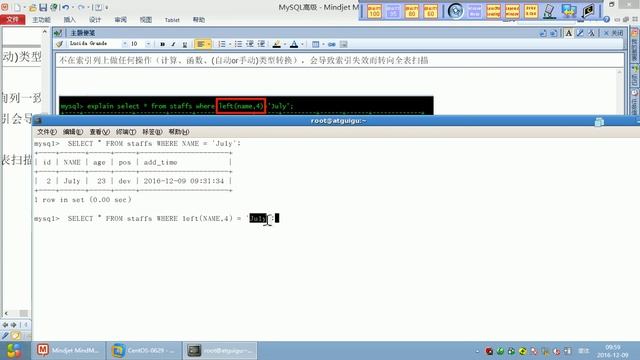Image resolution: width=640 pixels, height=360 pixels.
Task: Click the insert hyperlink icon
Action: pyautogui.click(x=331, y=44)
